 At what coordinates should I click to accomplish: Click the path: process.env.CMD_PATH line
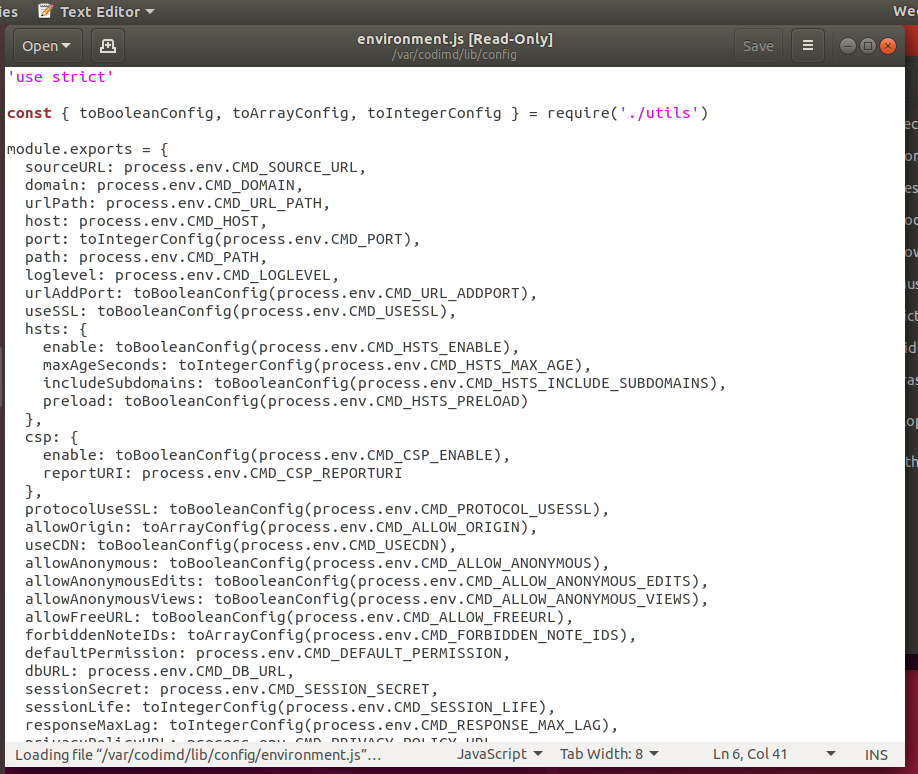click(146, 257)
